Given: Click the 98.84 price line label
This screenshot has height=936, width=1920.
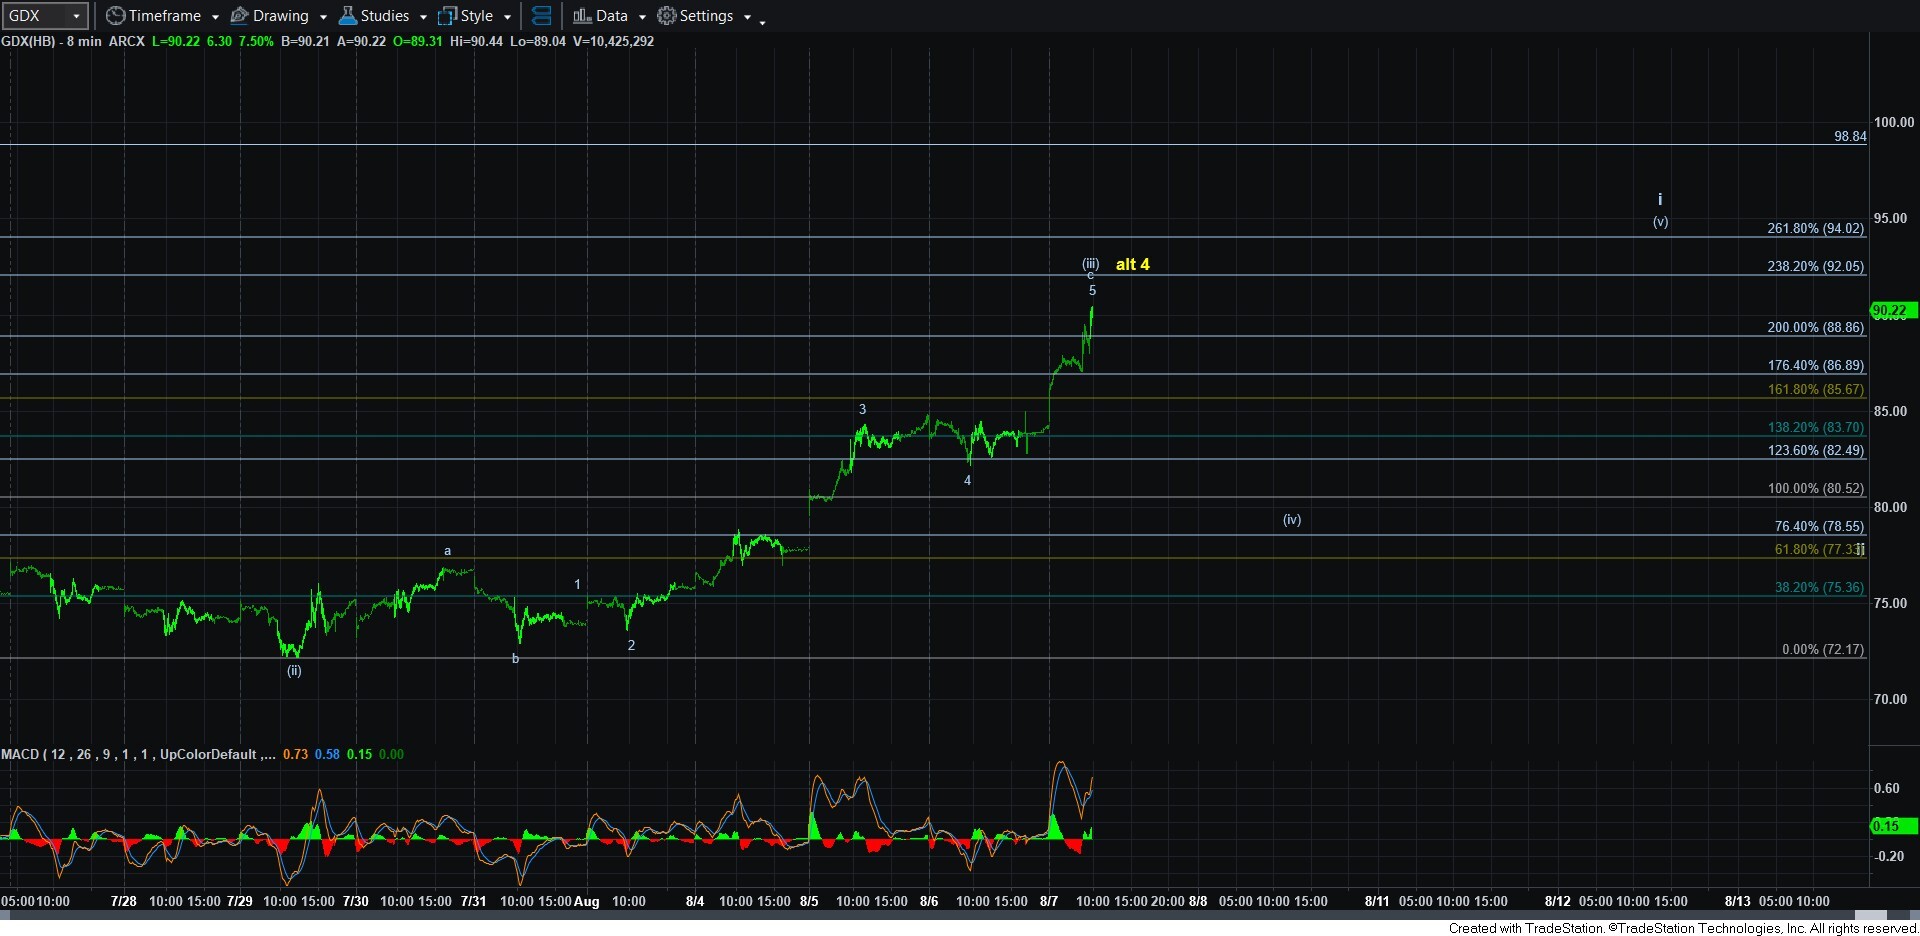Looking at the screenshot, I should click(1850, 136).
